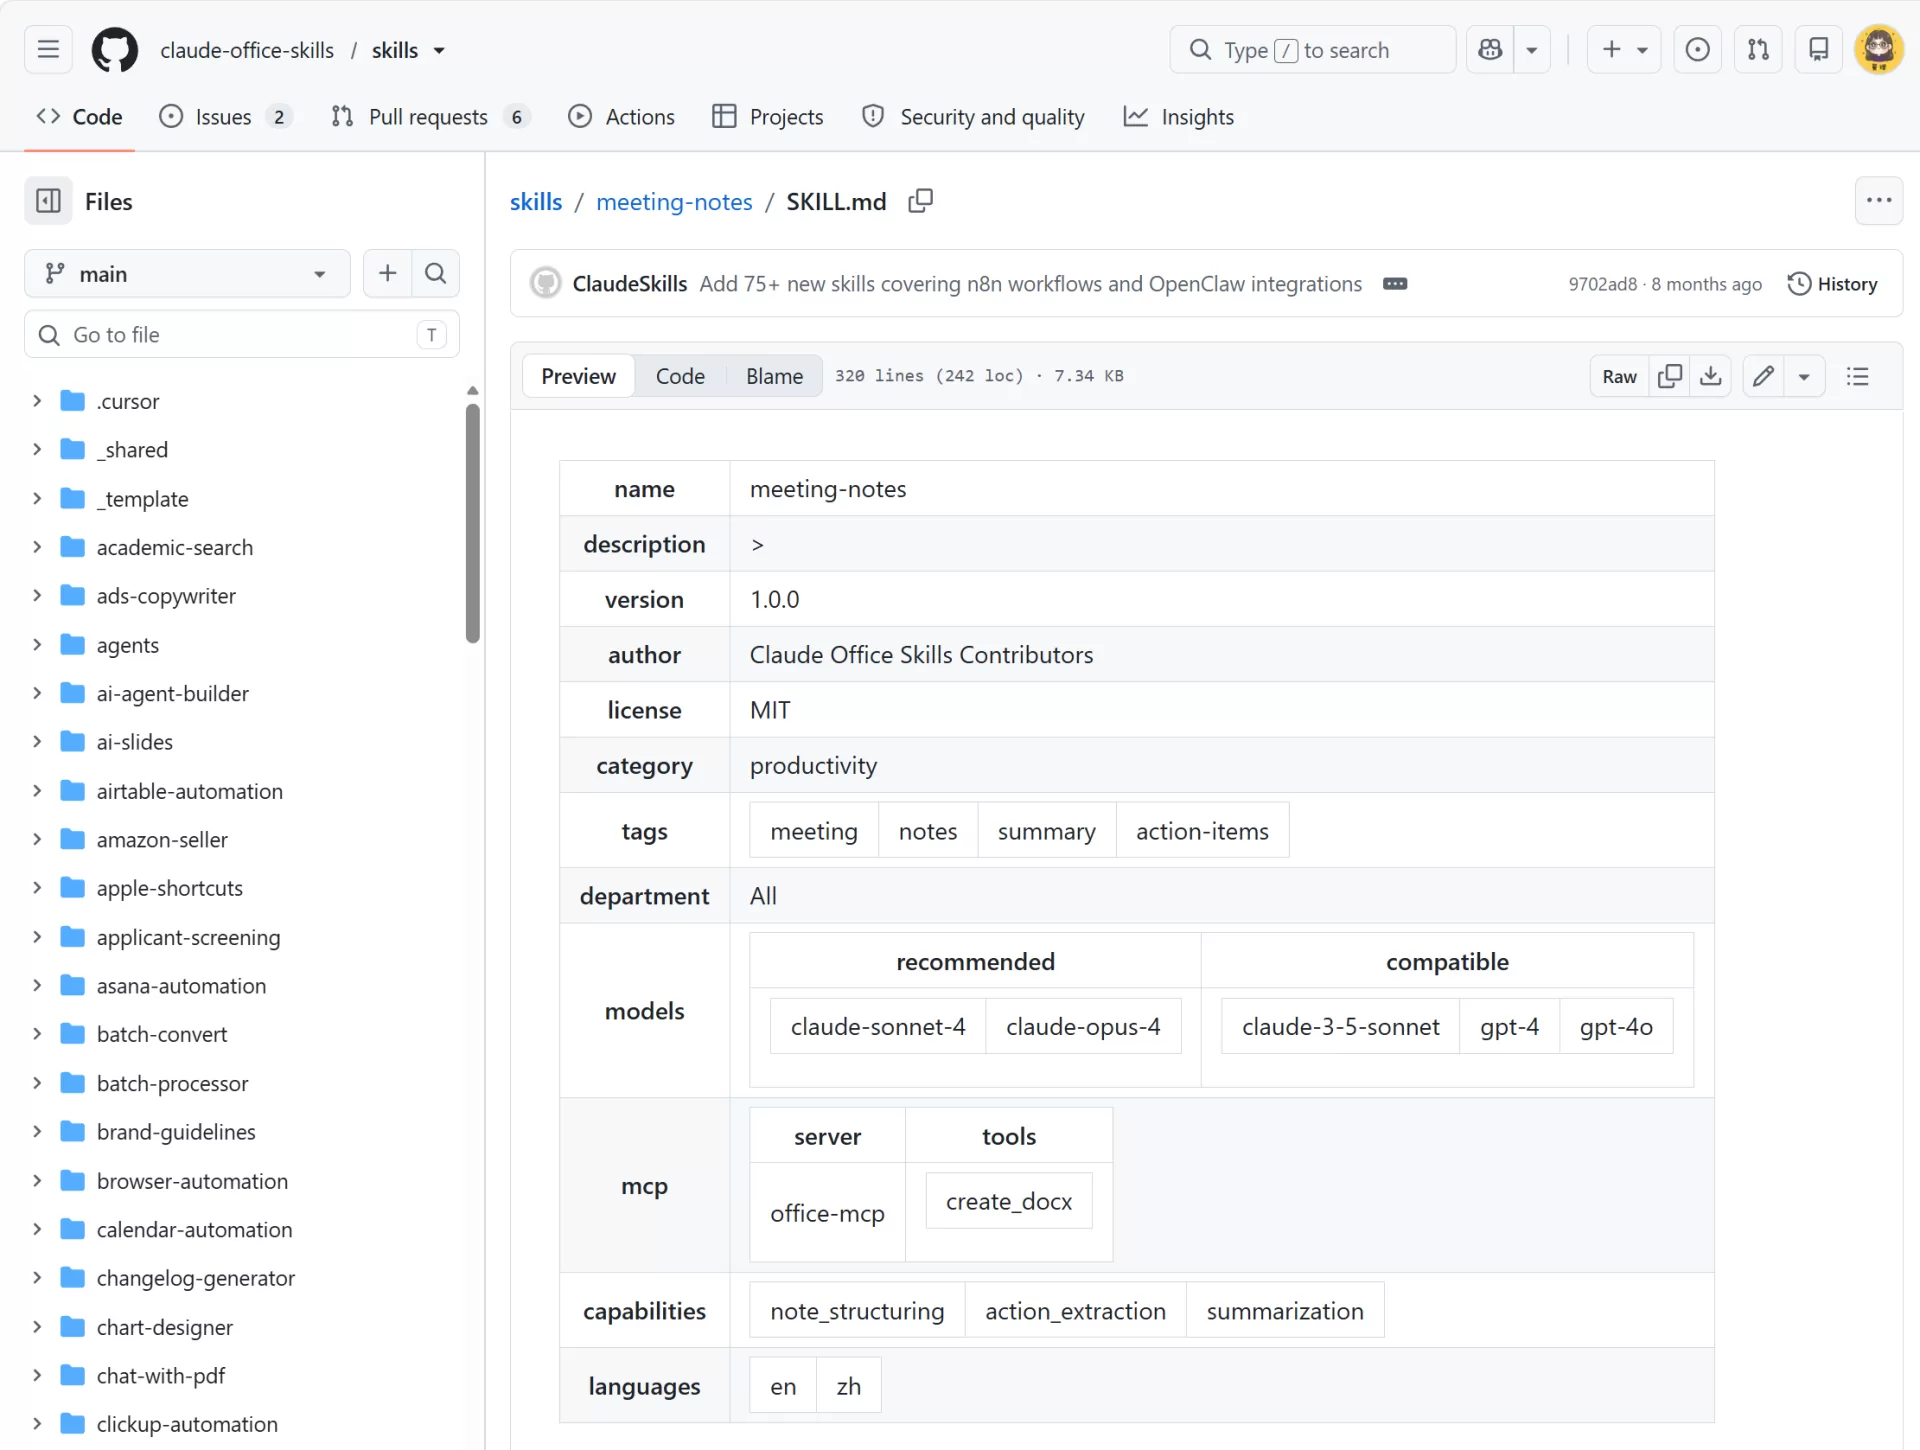
Task: Click the Raw button
Action: (x=1619, y=376)
